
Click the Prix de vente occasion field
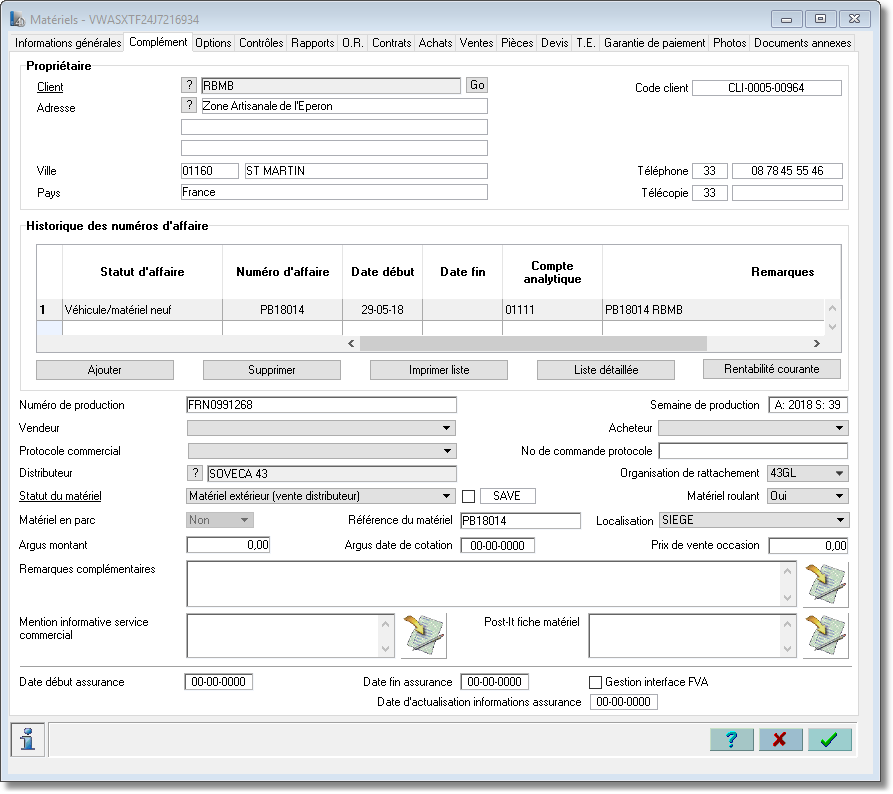click(x=808, y=545)
